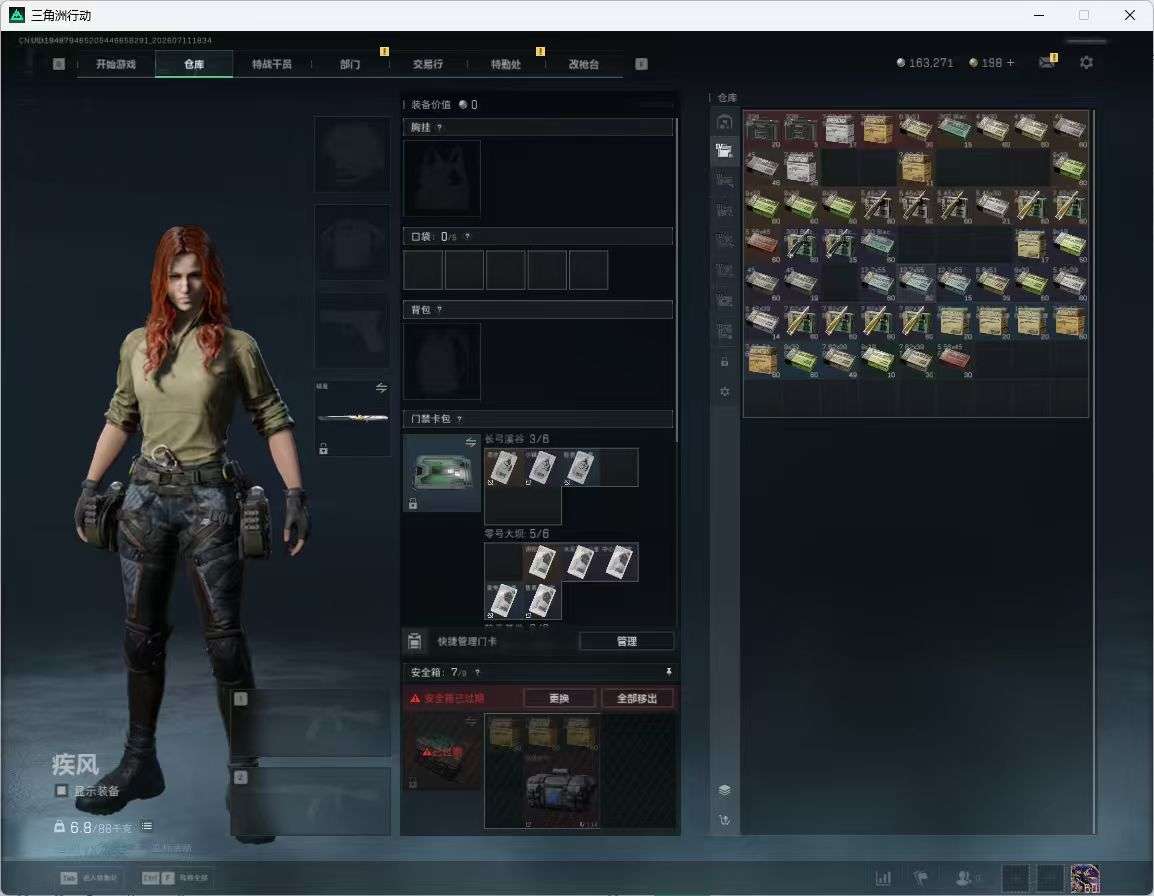
Task: Click the plus next to 198 currency
Action: coord(1010,63)
